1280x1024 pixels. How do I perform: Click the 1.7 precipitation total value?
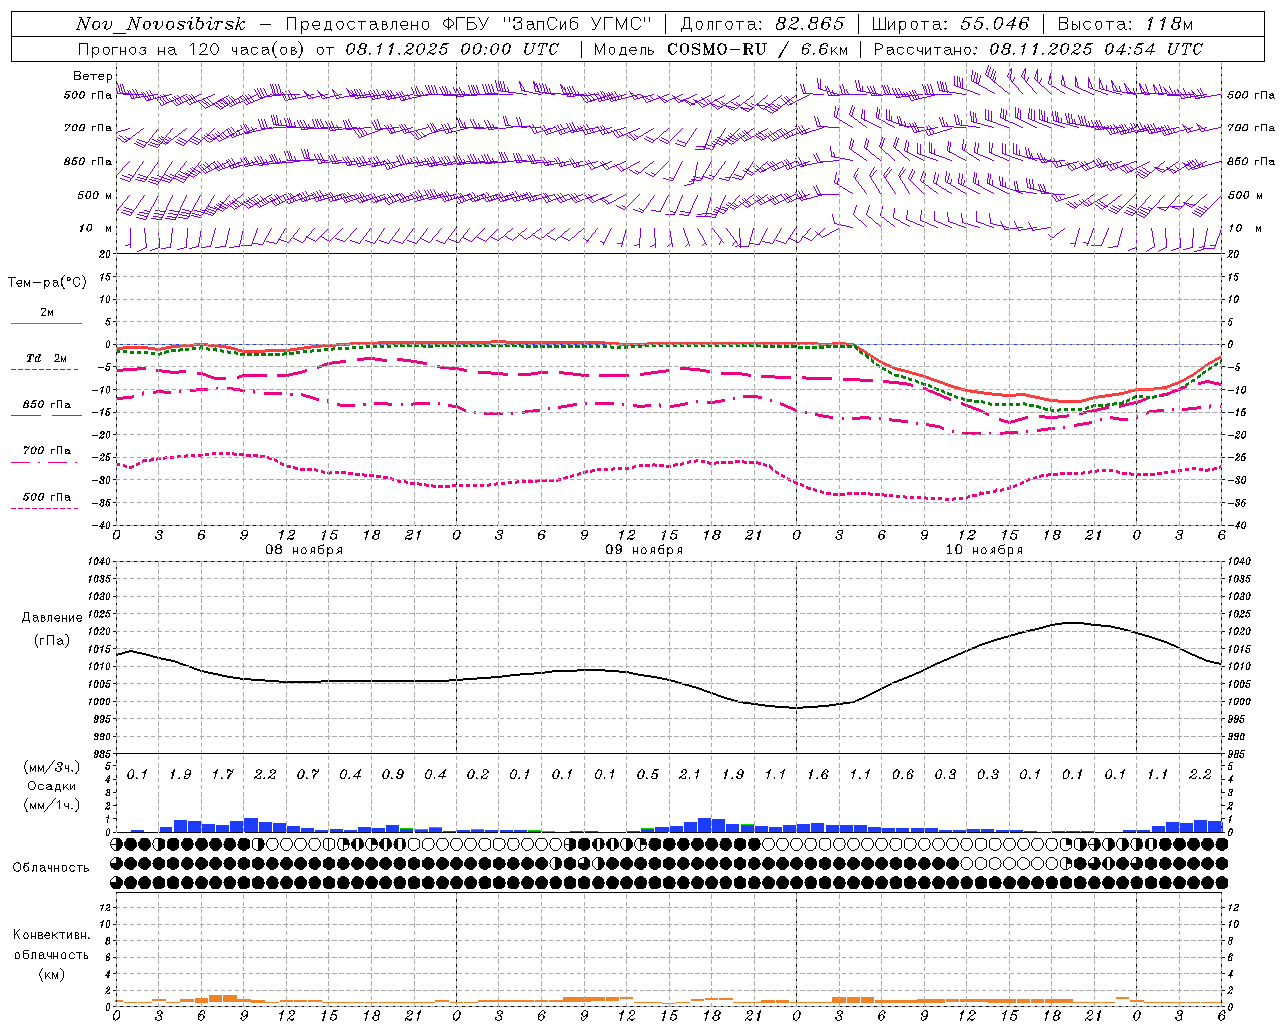tap(222, 774)
